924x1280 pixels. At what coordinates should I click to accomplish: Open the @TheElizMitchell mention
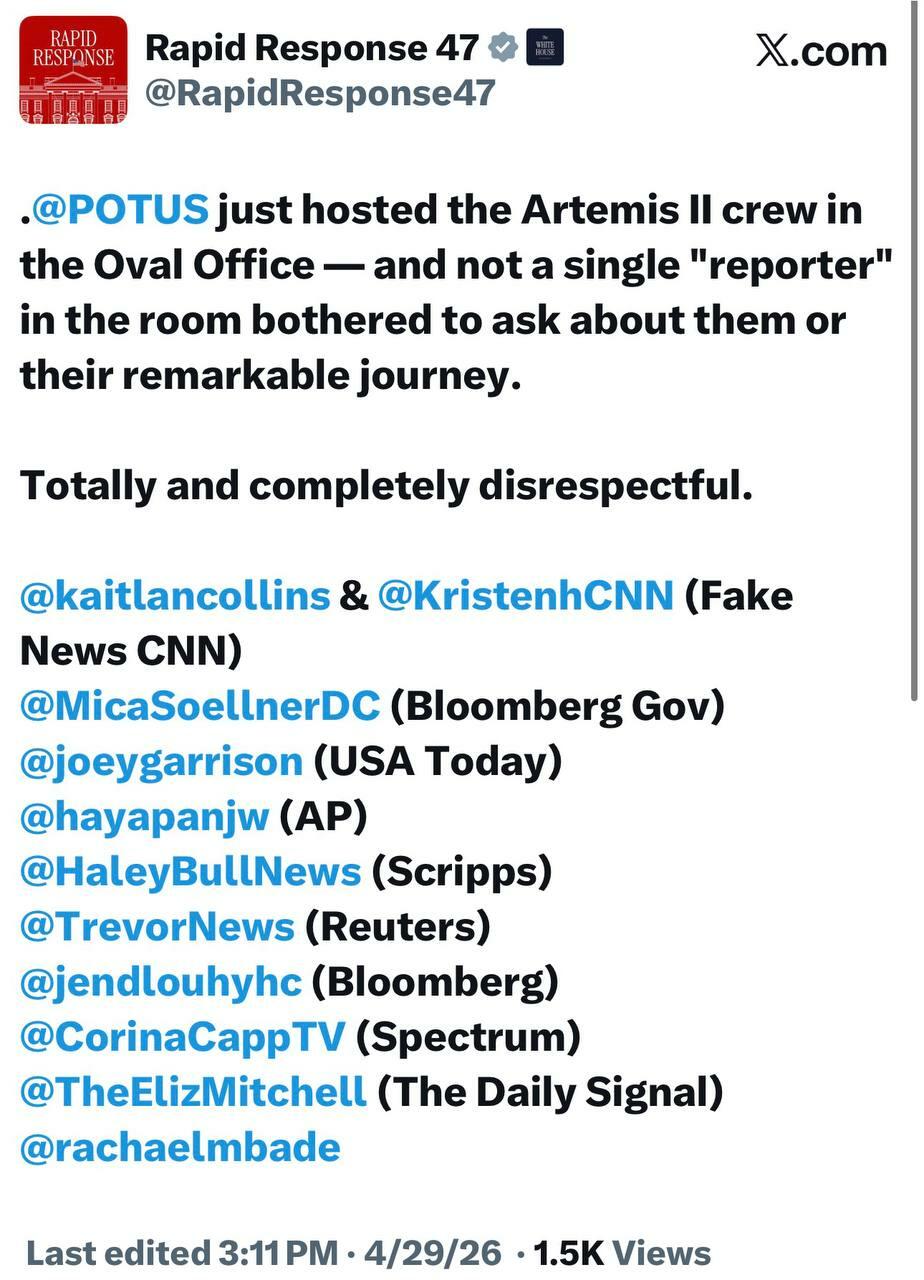click(x=193, y=1091)
